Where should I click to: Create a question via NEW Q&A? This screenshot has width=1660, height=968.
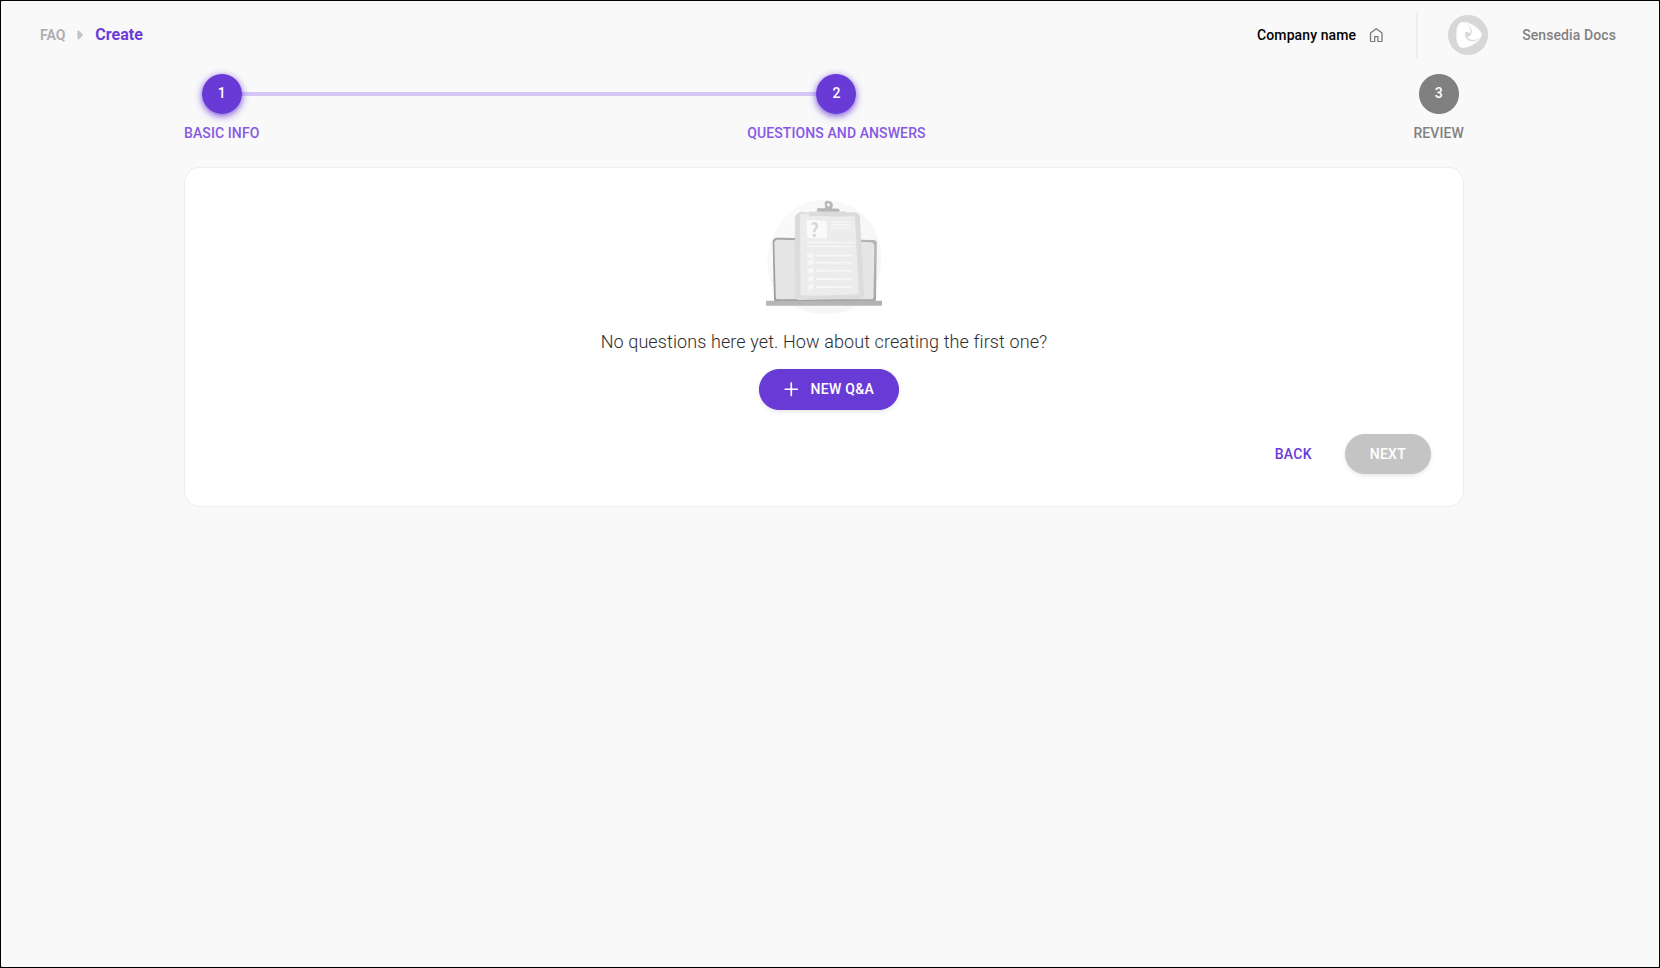click(828, 389)
